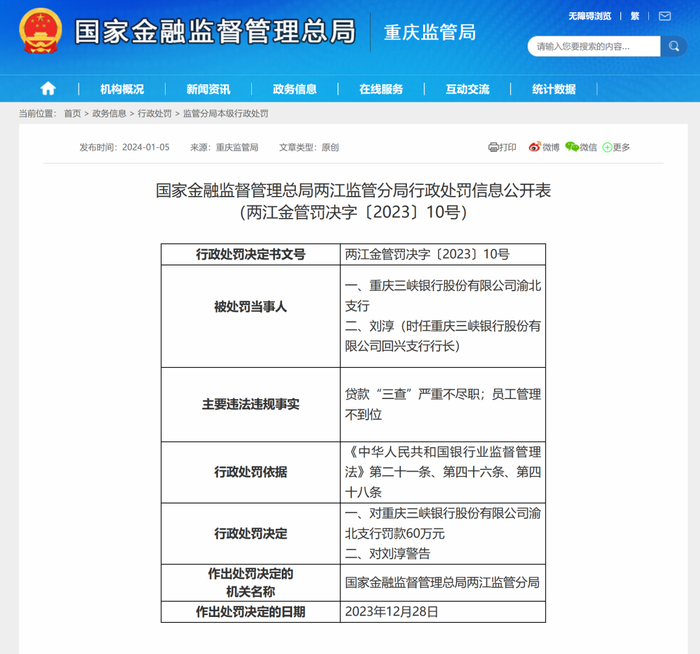Open the 在线服务 menu
The height and width of the screenshot is (654, 700).
381,89
